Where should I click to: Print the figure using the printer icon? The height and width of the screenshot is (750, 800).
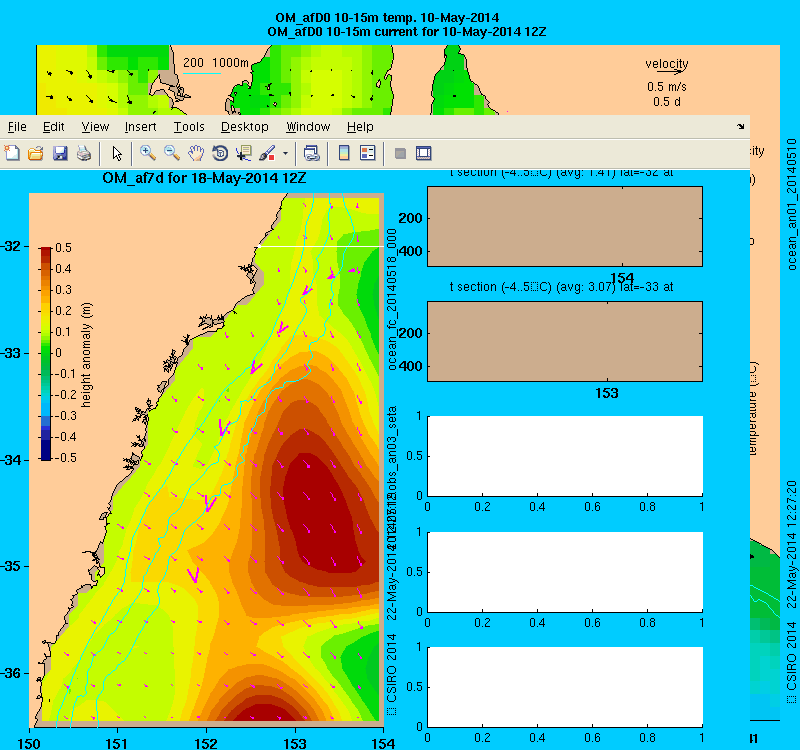click(x=84, y=153)
